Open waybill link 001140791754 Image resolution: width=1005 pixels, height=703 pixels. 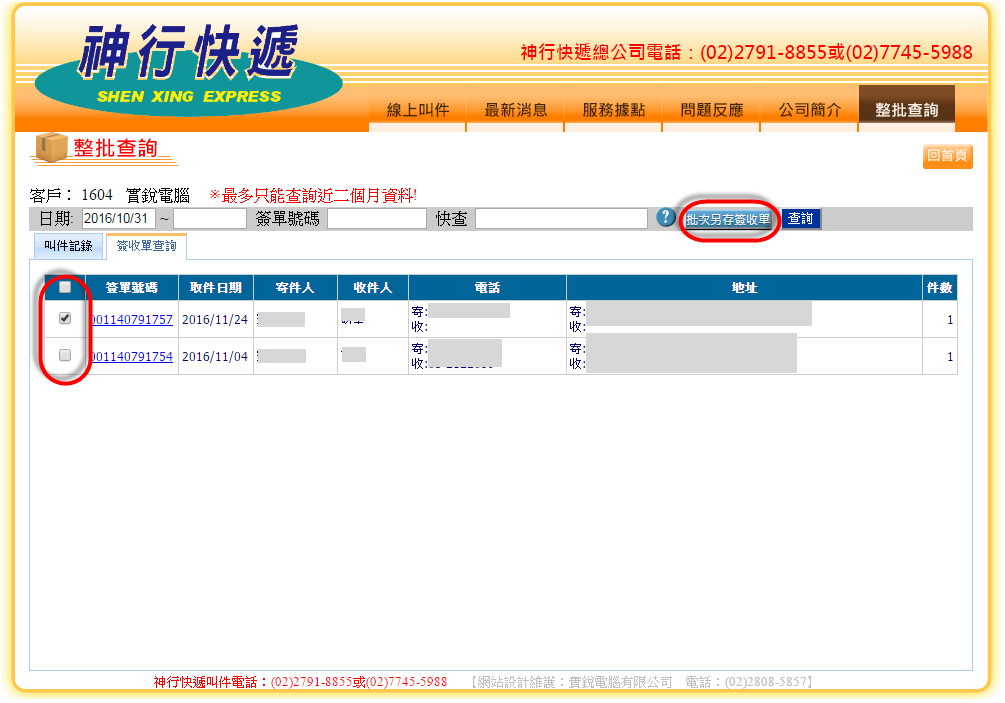click(x=132, y=357)
